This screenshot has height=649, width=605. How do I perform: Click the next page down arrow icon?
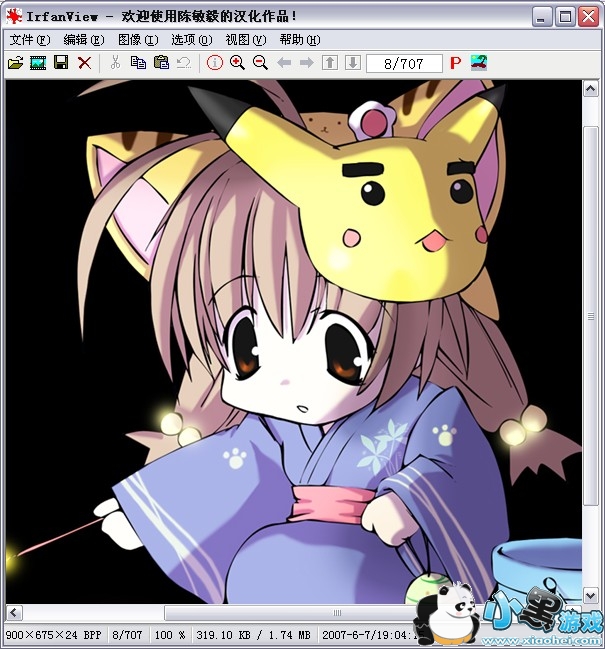353,63
